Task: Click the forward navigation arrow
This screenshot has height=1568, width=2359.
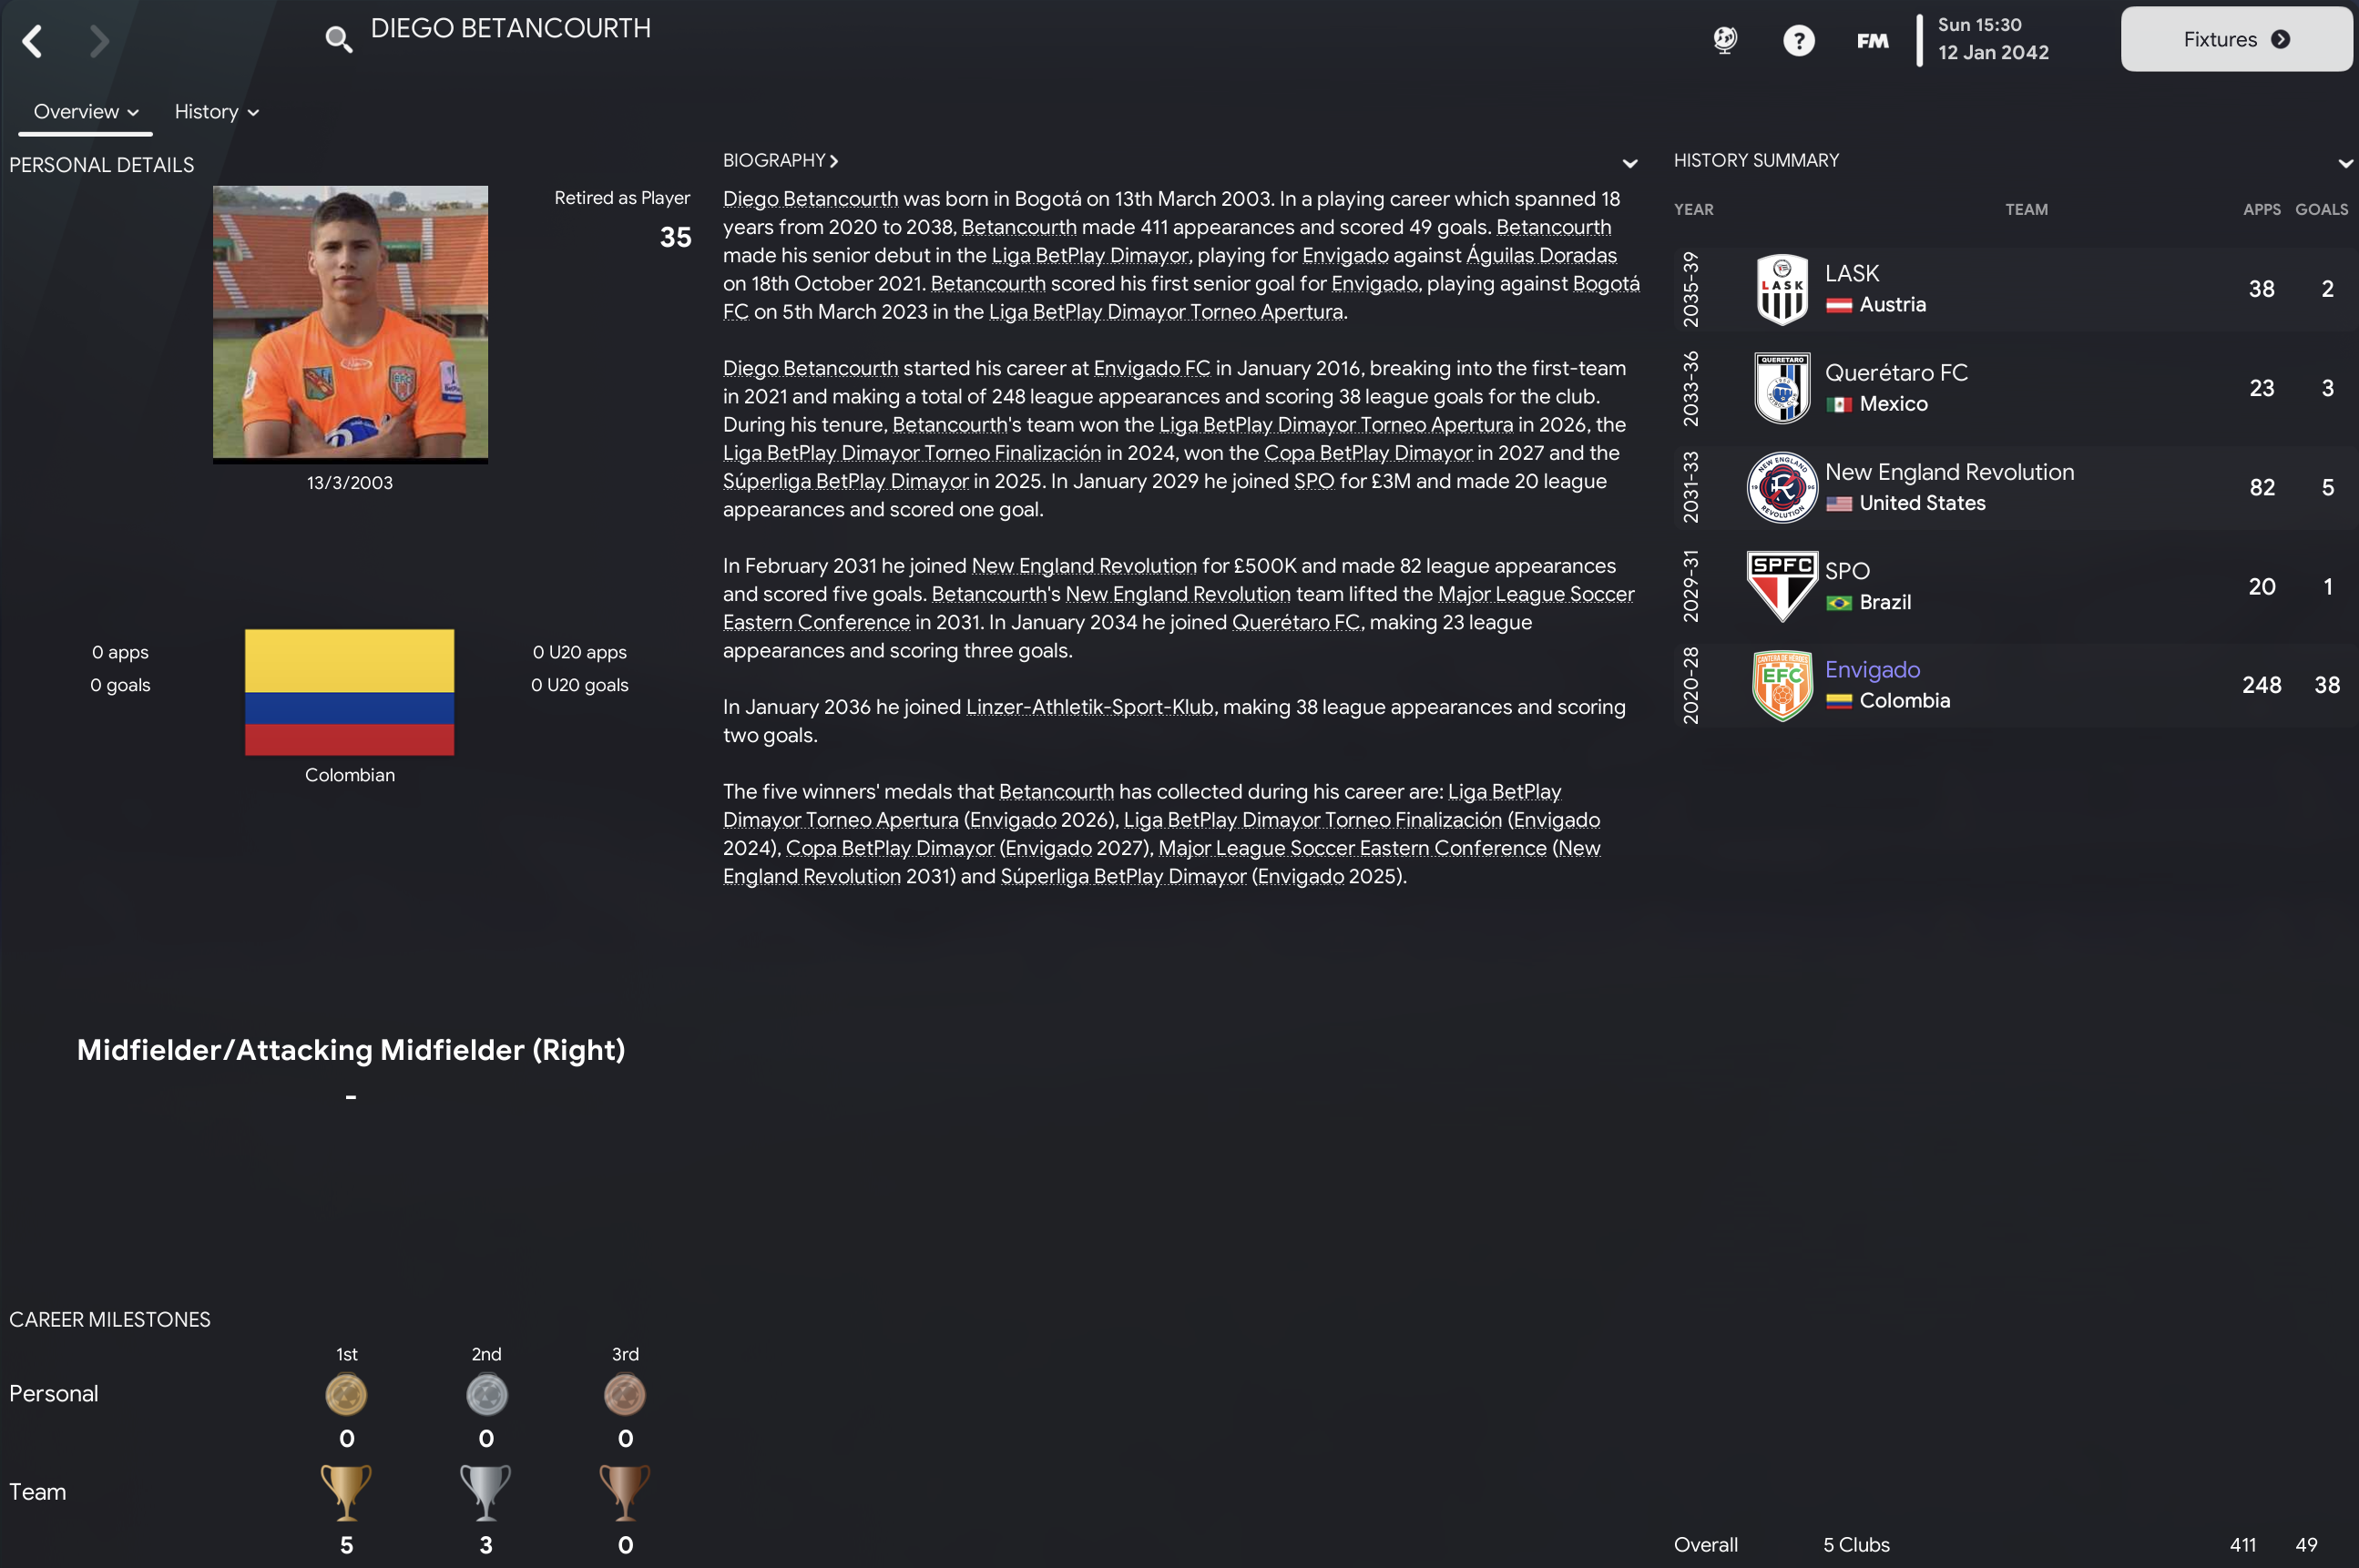Action: click(98, 41)
